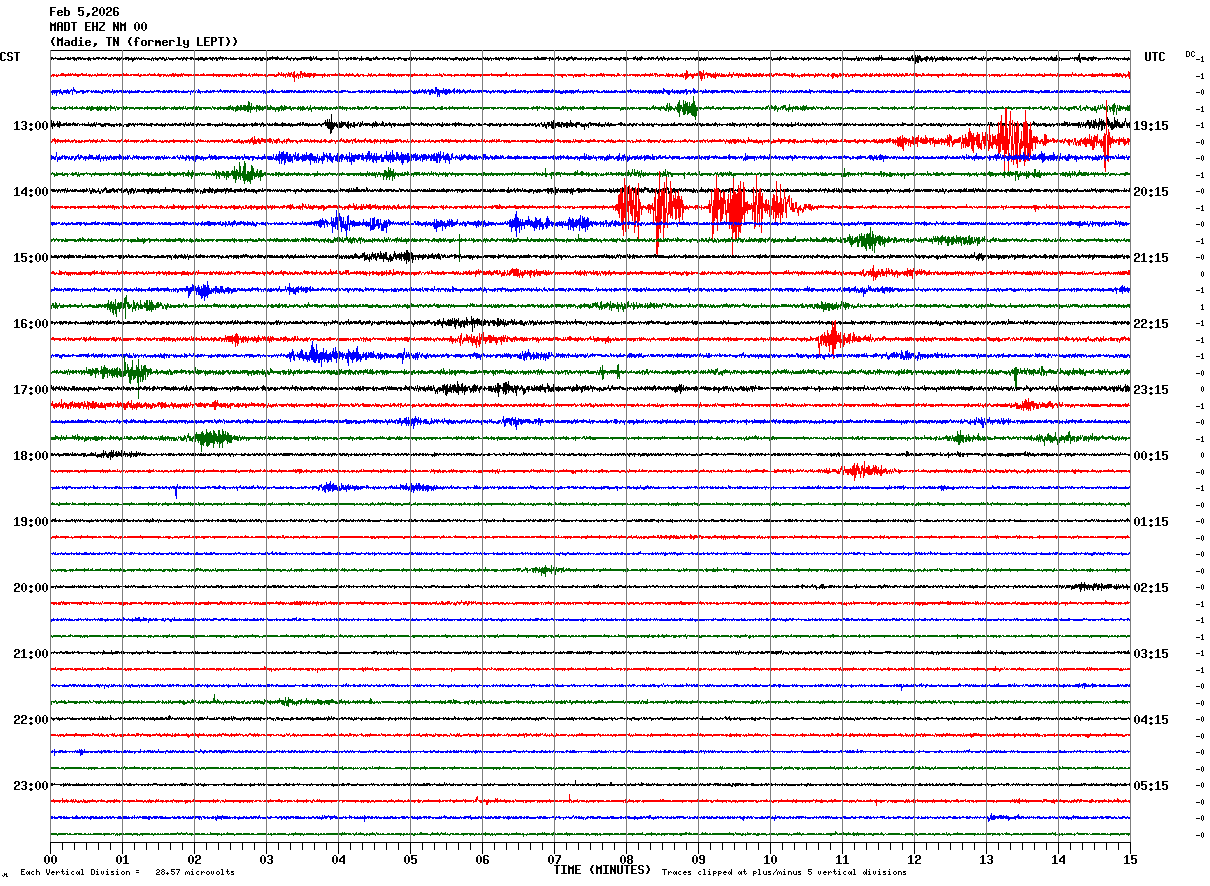The height and width of the screenshot is (886, 1210).
Task: Click minute 12 on the time axis
Action: pyautogui.click(x=914, y=859)
